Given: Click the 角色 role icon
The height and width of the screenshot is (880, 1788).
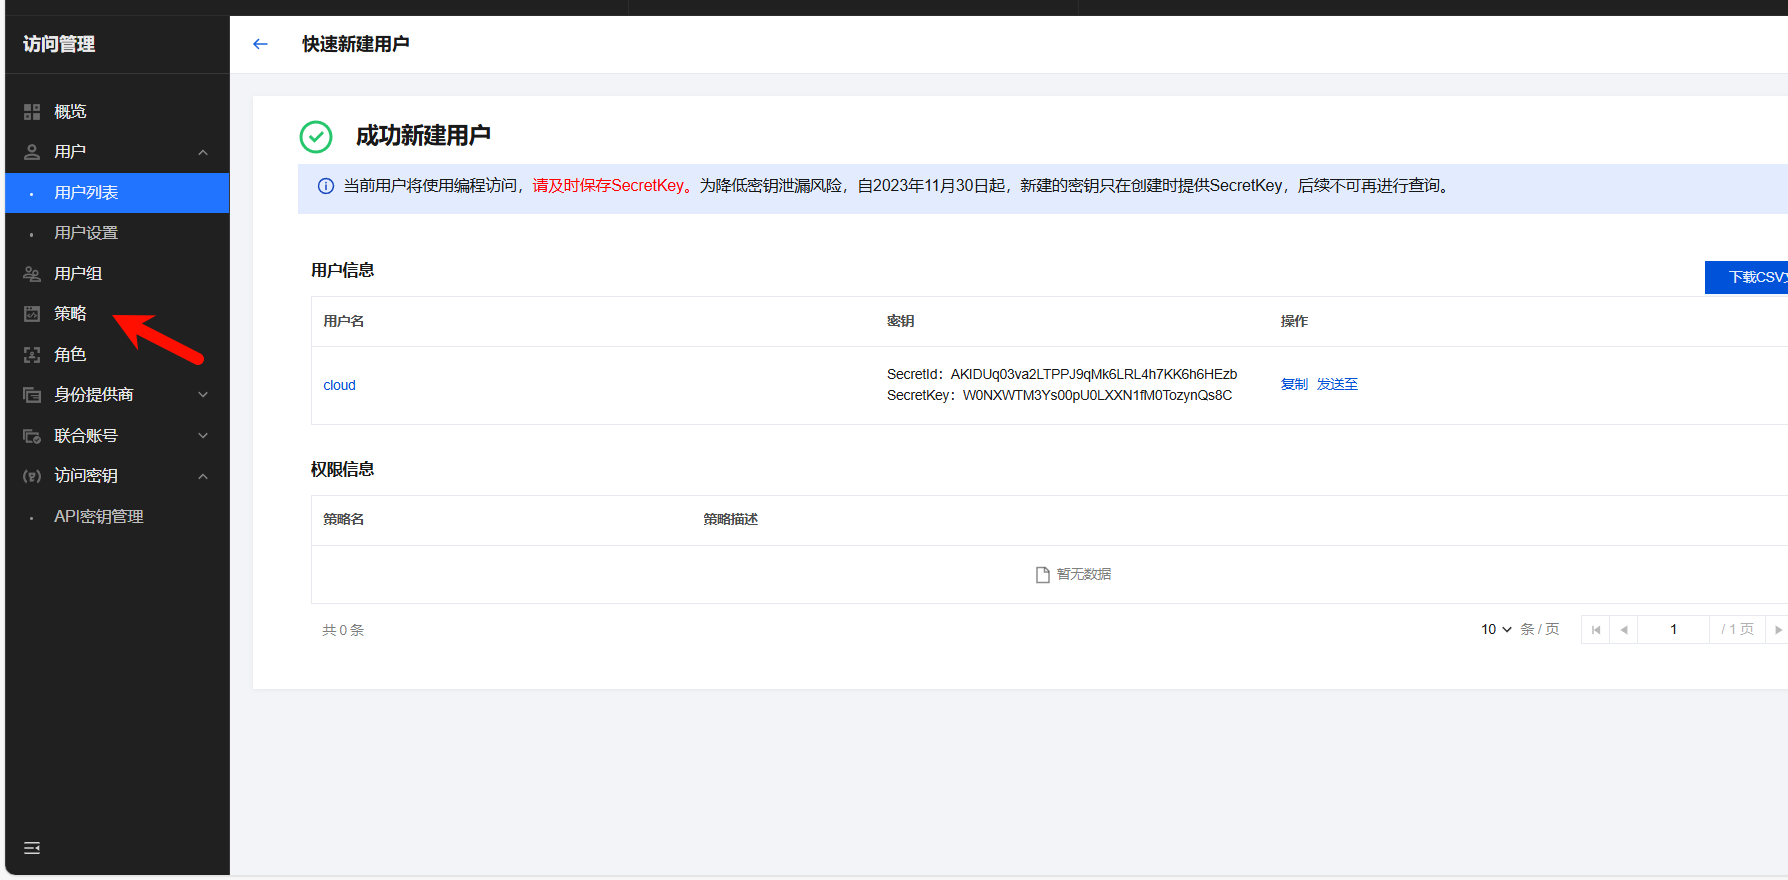Looking at the screenshot, I should click(32, 355).
